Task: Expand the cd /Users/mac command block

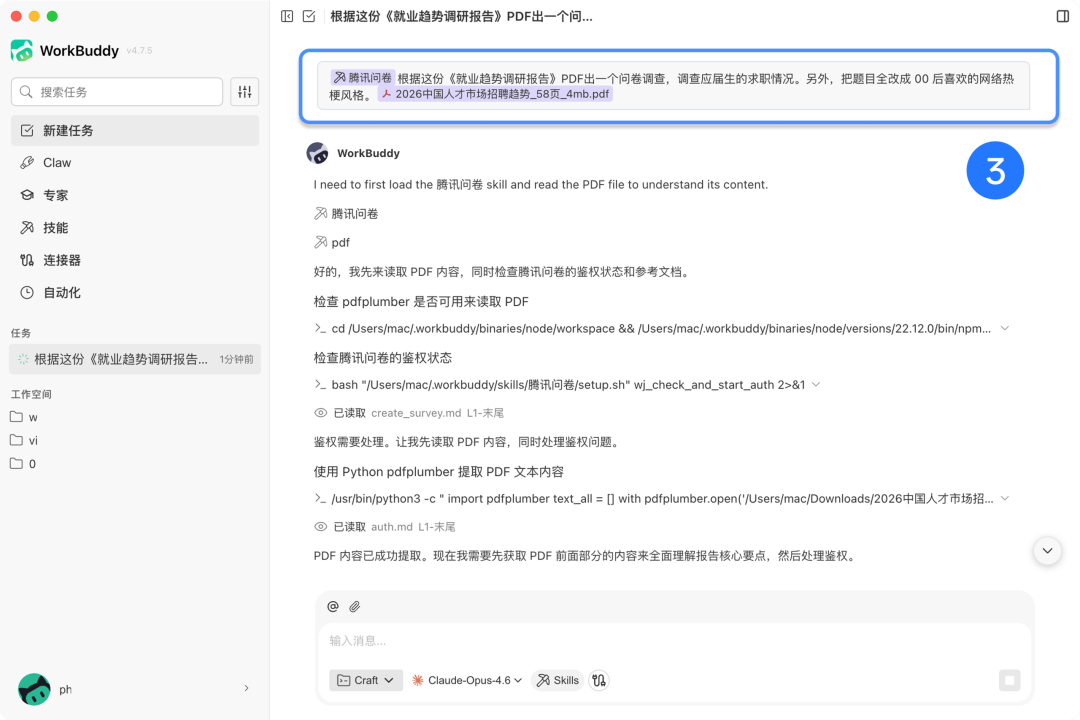Action: [1005, 329]
